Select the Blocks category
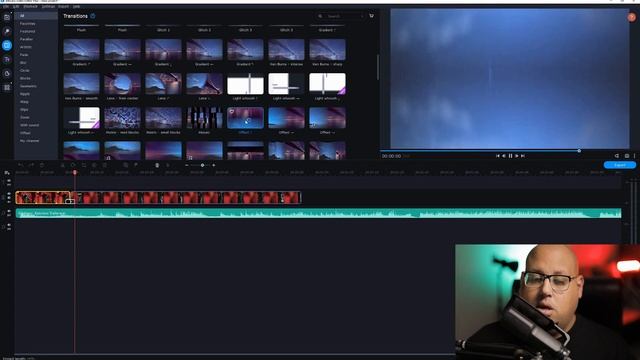 coord(25,78)
